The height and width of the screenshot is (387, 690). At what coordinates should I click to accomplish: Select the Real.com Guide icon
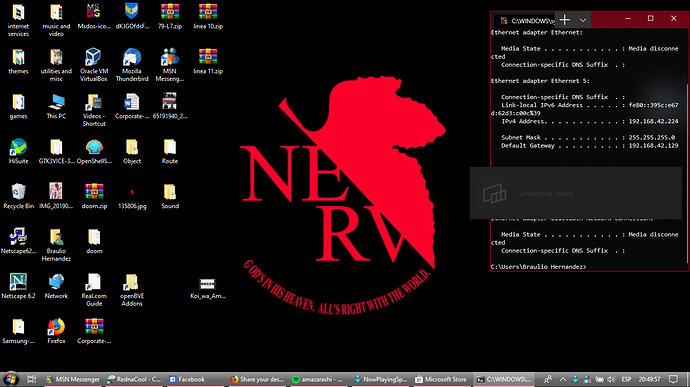click(x=94, y=289)
